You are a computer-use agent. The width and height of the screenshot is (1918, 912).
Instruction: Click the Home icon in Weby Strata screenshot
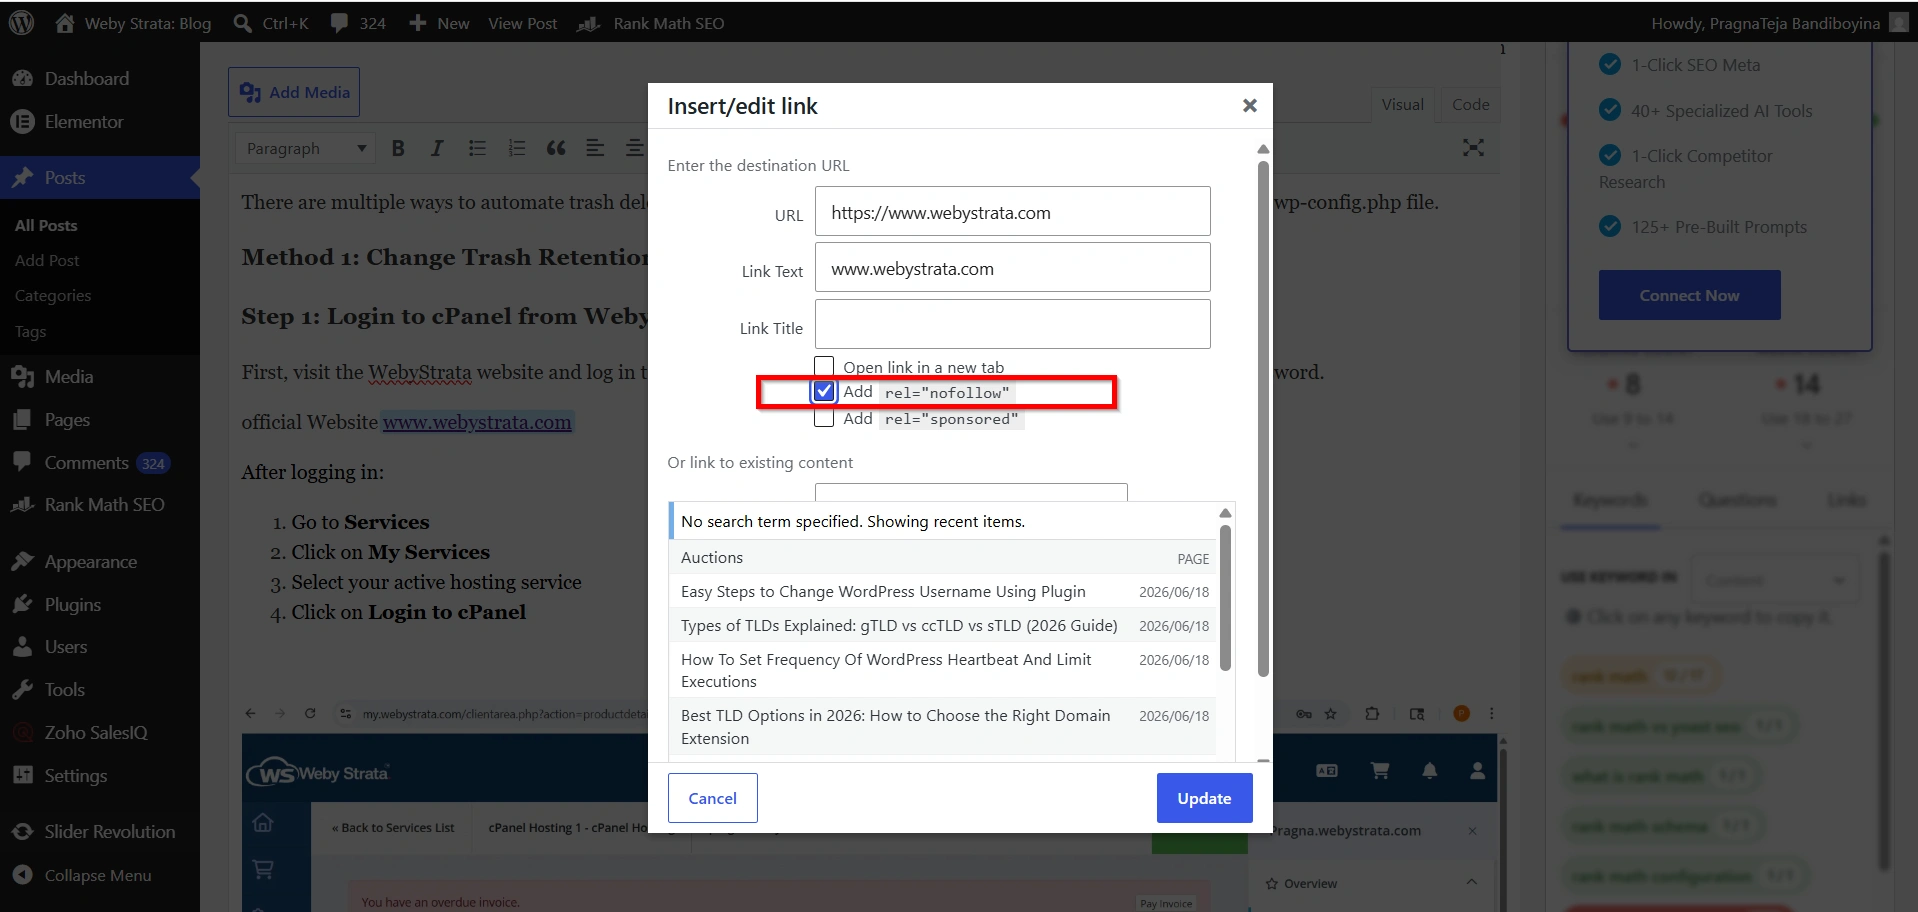click(x=263, y=823)
